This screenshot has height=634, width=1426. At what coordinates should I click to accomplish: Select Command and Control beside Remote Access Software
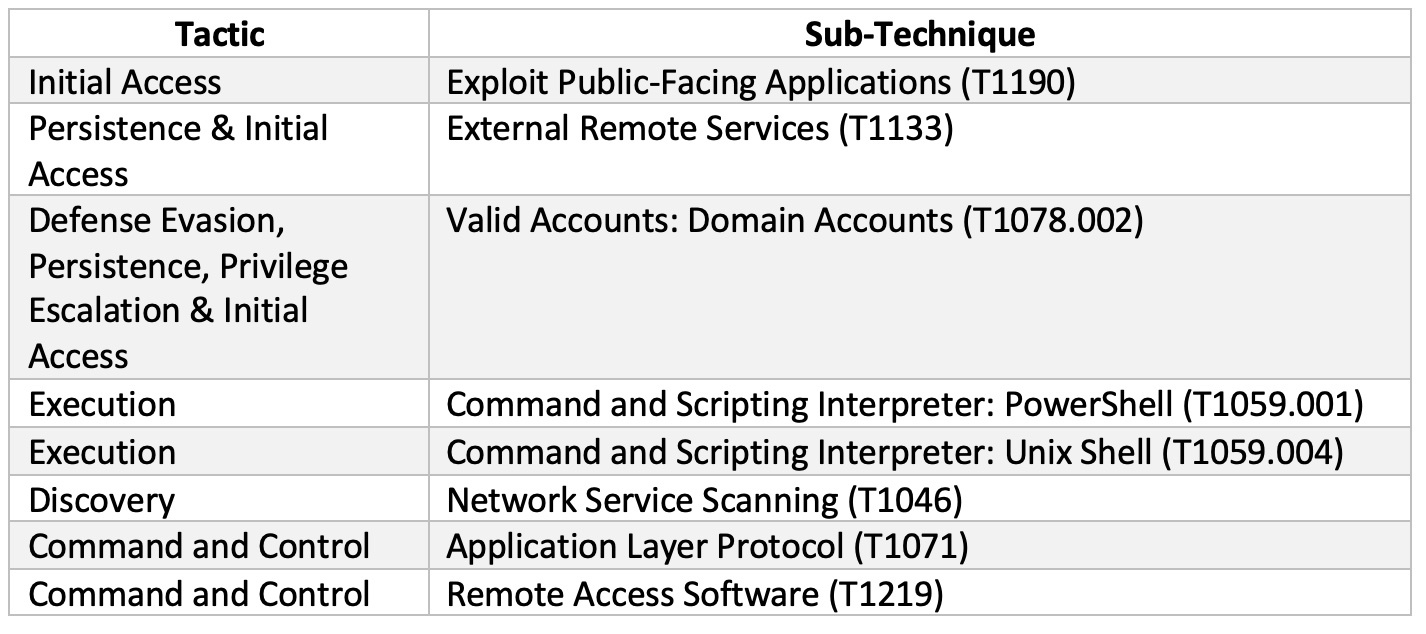pos(199,594)
